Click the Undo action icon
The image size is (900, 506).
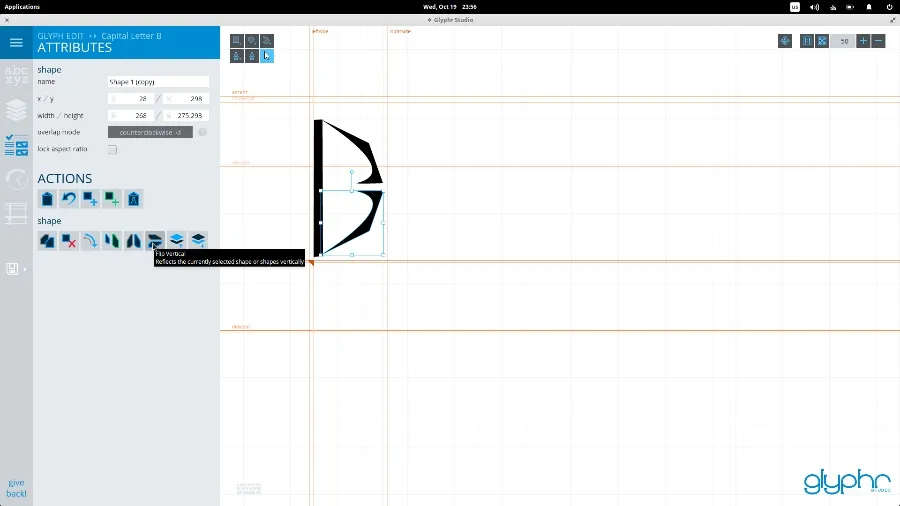tap(69, 199)
